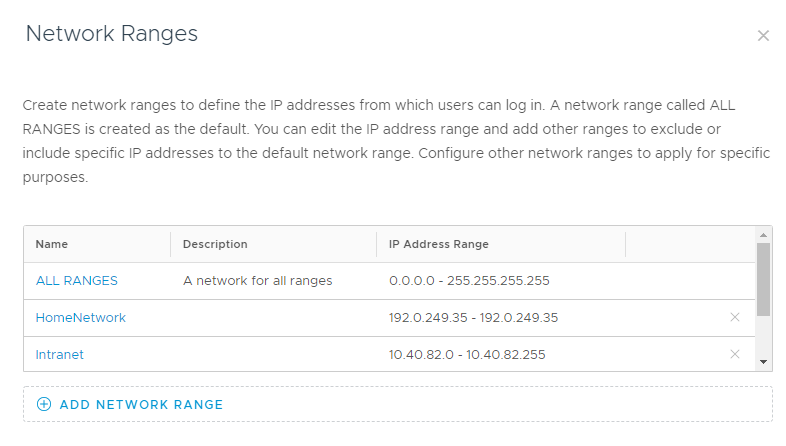This screenshot has width=786, height=446.
Task: Open the ALL RANGES network range
Action: [x=77, y=281]
